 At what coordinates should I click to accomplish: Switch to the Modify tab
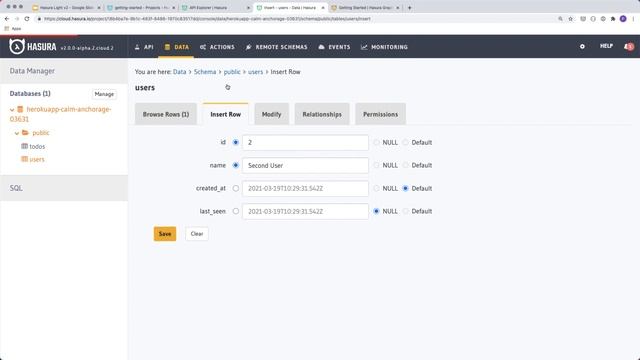[x=271, y=114]
